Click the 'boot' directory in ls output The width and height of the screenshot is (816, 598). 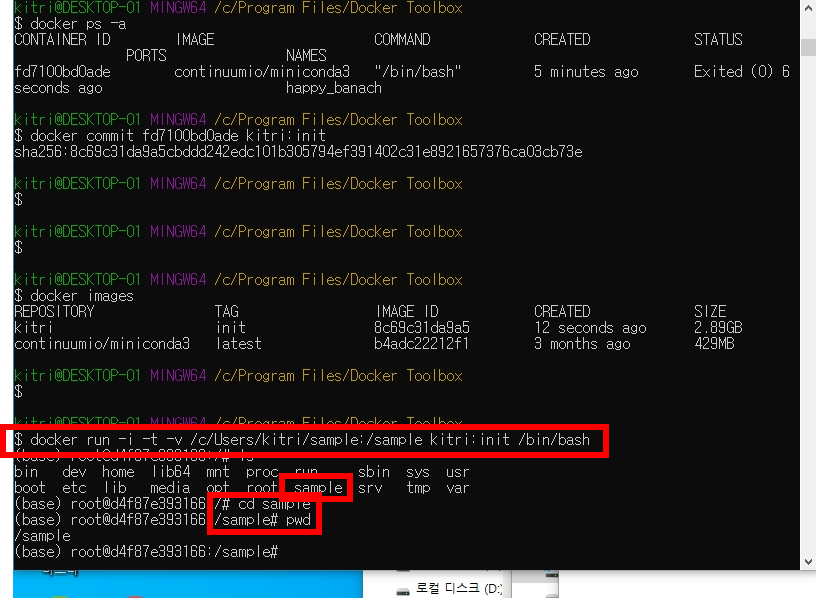30,488
